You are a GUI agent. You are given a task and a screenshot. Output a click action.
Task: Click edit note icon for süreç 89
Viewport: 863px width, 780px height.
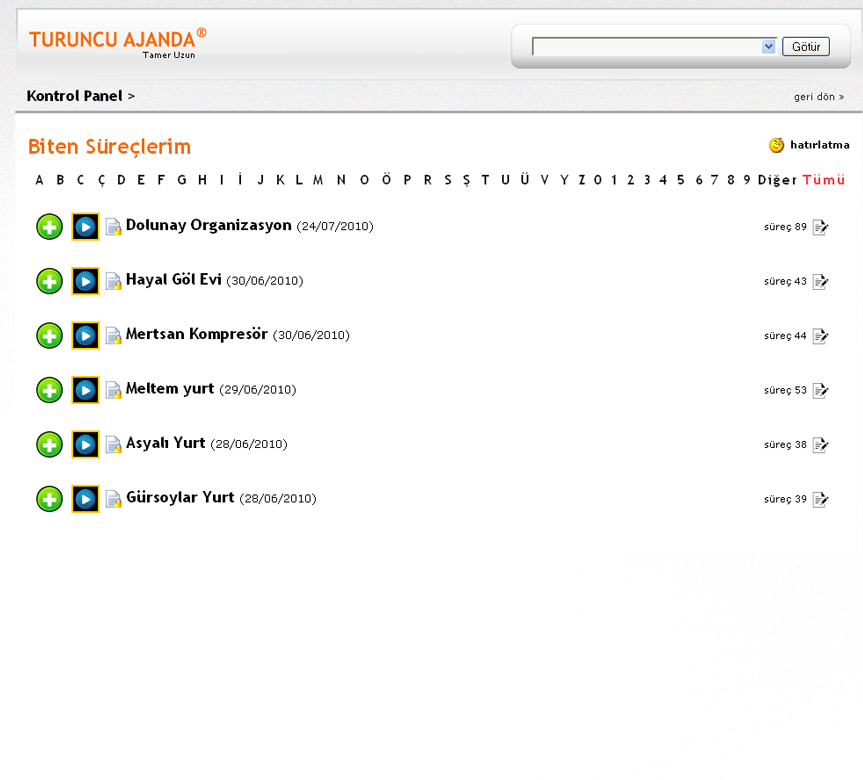click(821, 227)
